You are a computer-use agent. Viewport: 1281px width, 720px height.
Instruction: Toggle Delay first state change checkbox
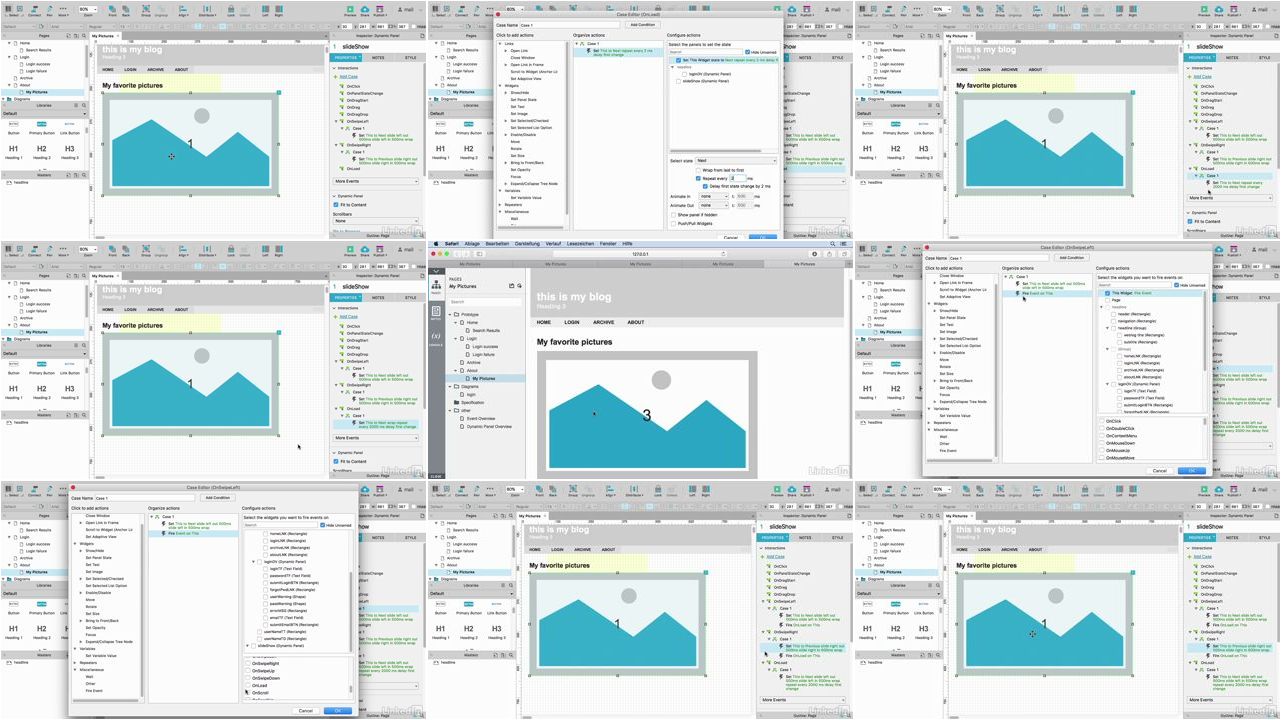pyautogui.click(x=705, y=186)
